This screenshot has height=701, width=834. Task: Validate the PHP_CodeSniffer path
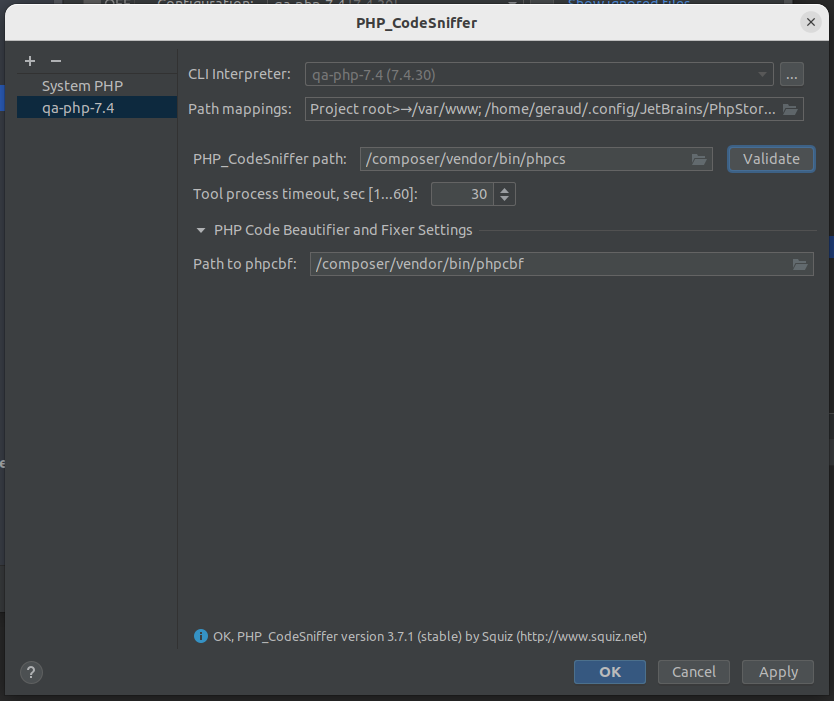pyautogui.click(x=771, y=159)
